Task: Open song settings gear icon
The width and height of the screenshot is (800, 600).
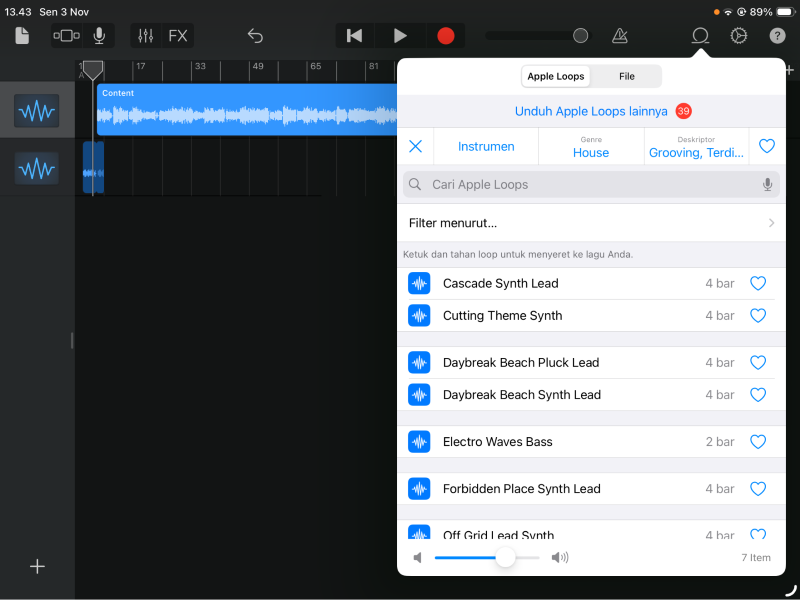Action: pyautogui.click(x=739, y=36)
